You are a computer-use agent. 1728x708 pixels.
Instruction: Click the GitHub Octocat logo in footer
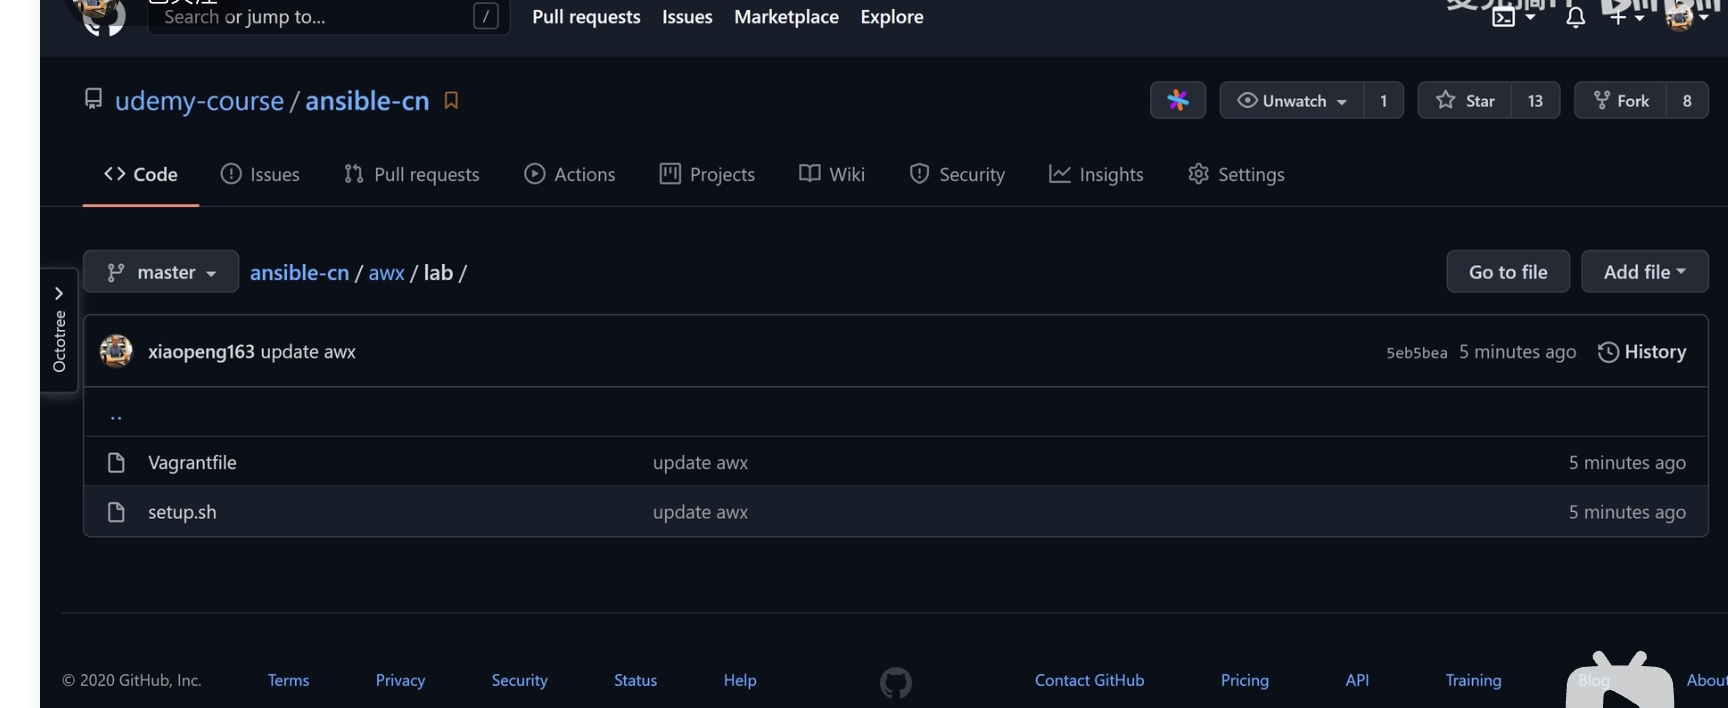point(895,682)
